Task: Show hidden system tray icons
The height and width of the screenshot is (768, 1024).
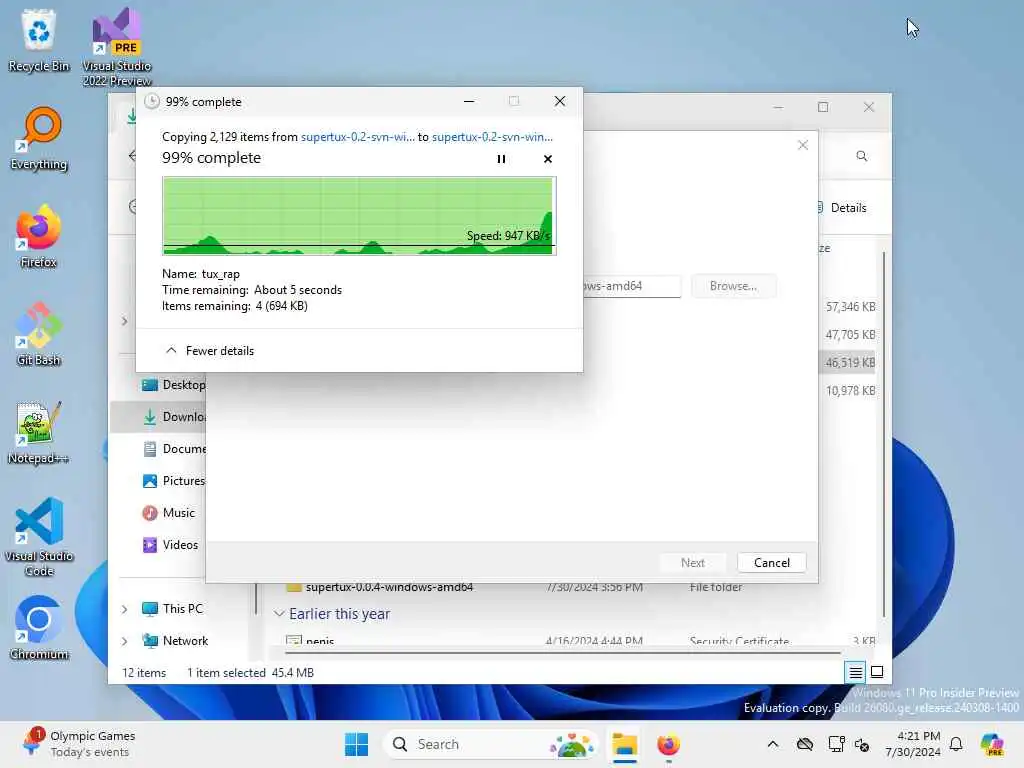Action: (x=773, y=744)
